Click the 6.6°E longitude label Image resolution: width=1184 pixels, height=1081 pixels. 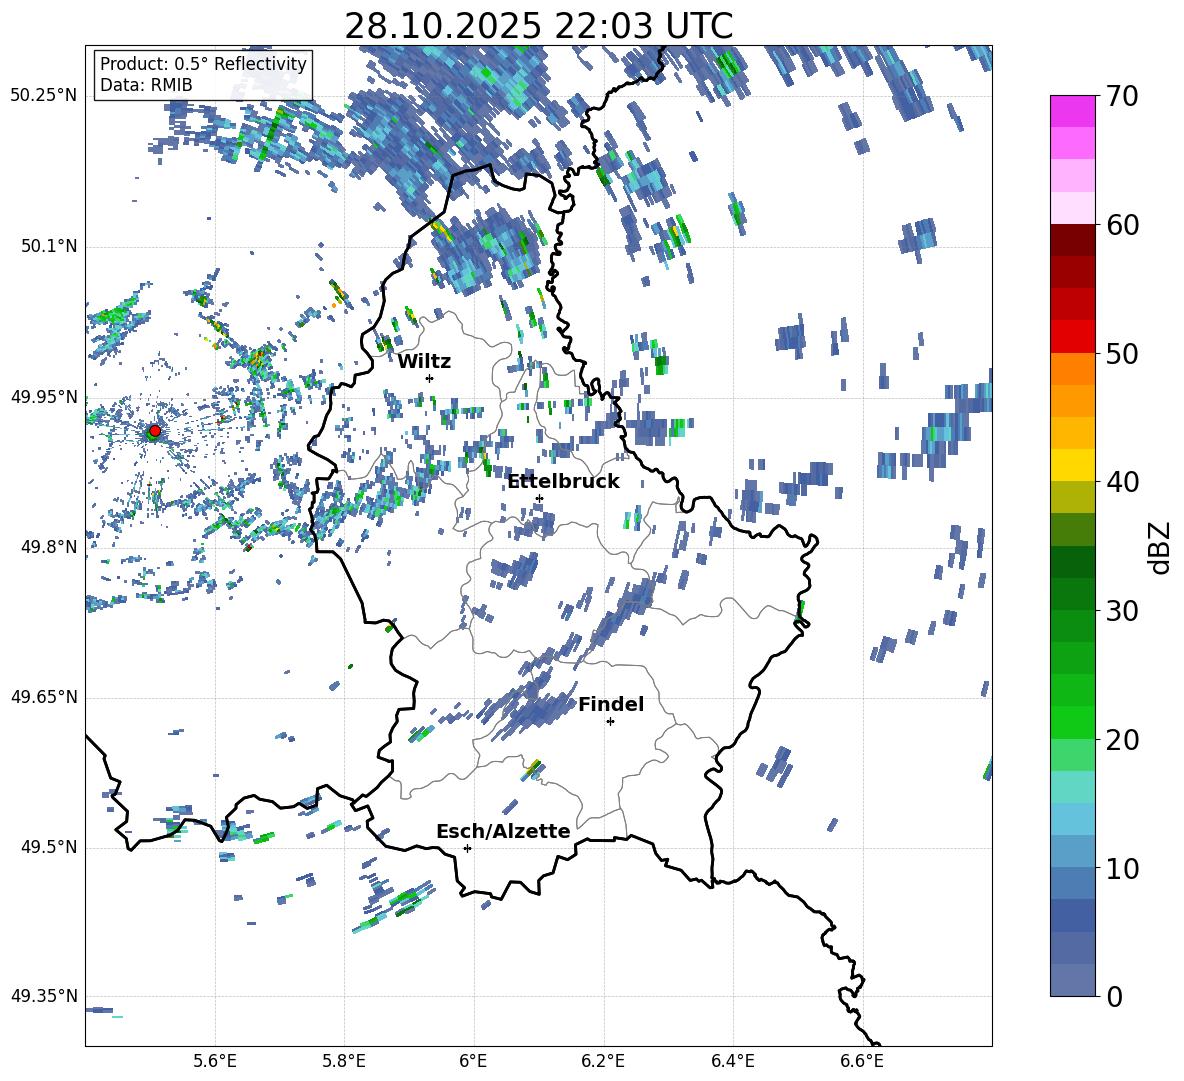point(862,1061)
